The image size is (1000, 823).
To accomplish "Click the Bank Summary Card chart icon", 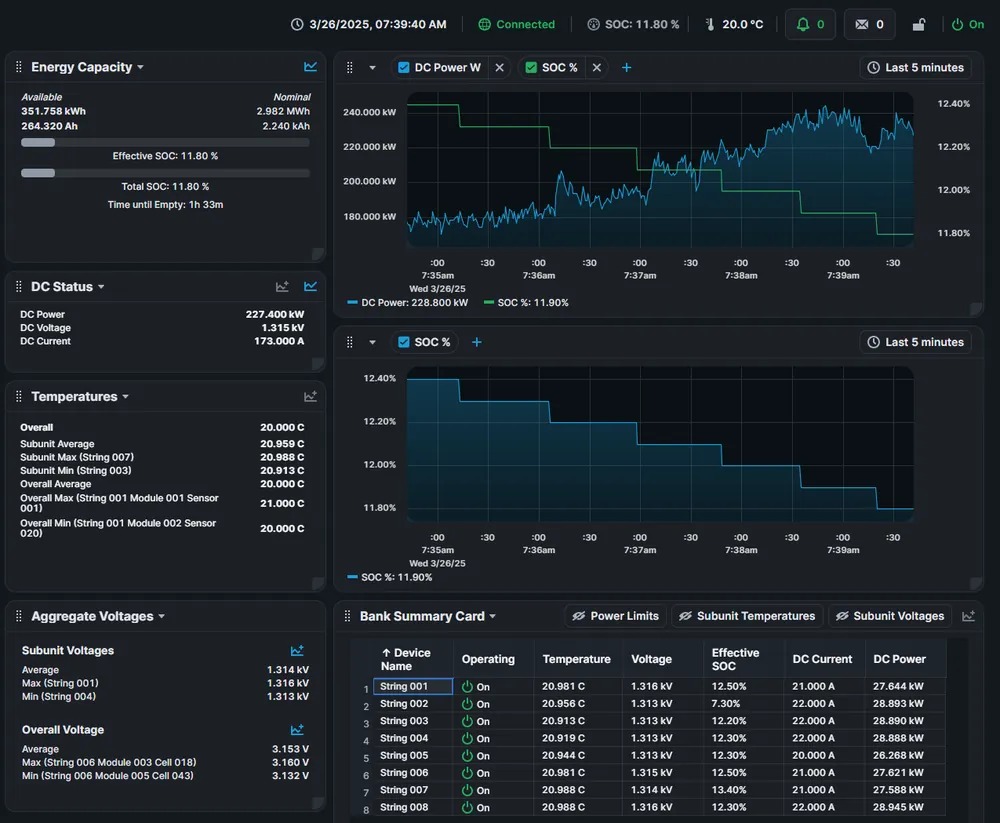I will (x=968, y=616).
